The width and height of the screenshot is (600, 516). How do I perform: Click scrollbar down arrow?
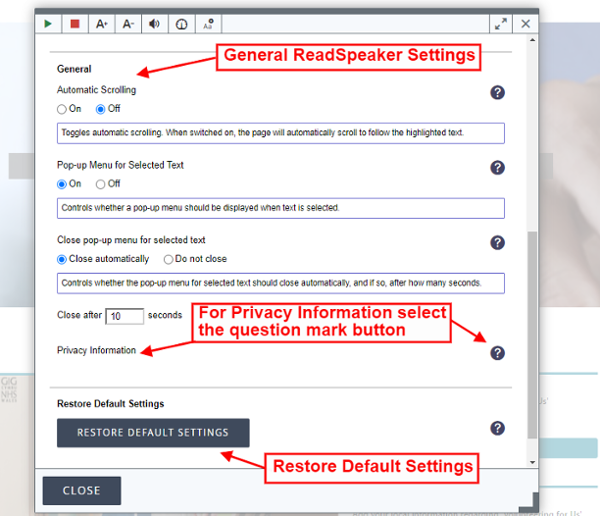[532, 462]
